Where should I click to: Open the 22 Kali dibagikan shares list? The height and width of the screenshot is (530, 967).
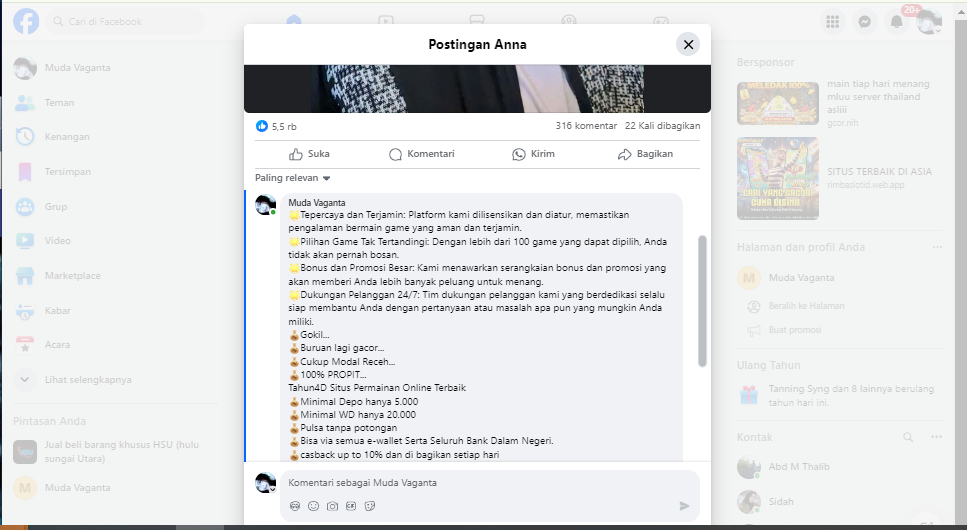662,126
